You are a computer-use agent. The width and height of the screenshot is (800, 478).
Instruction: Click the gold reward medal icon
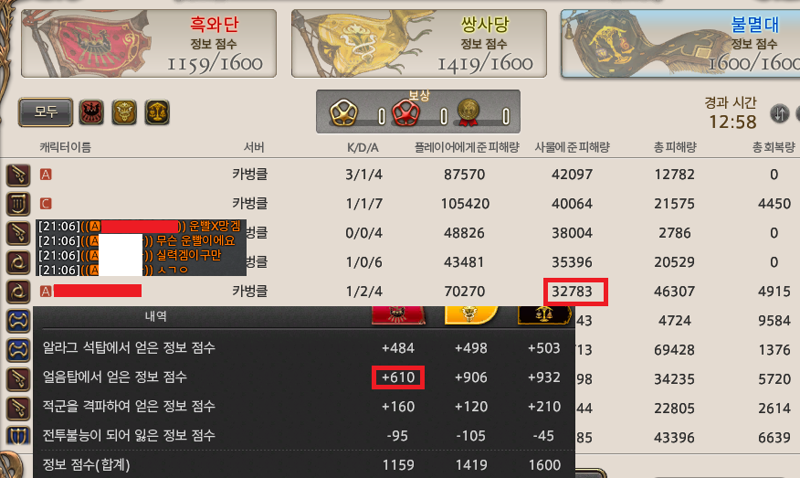468,112
